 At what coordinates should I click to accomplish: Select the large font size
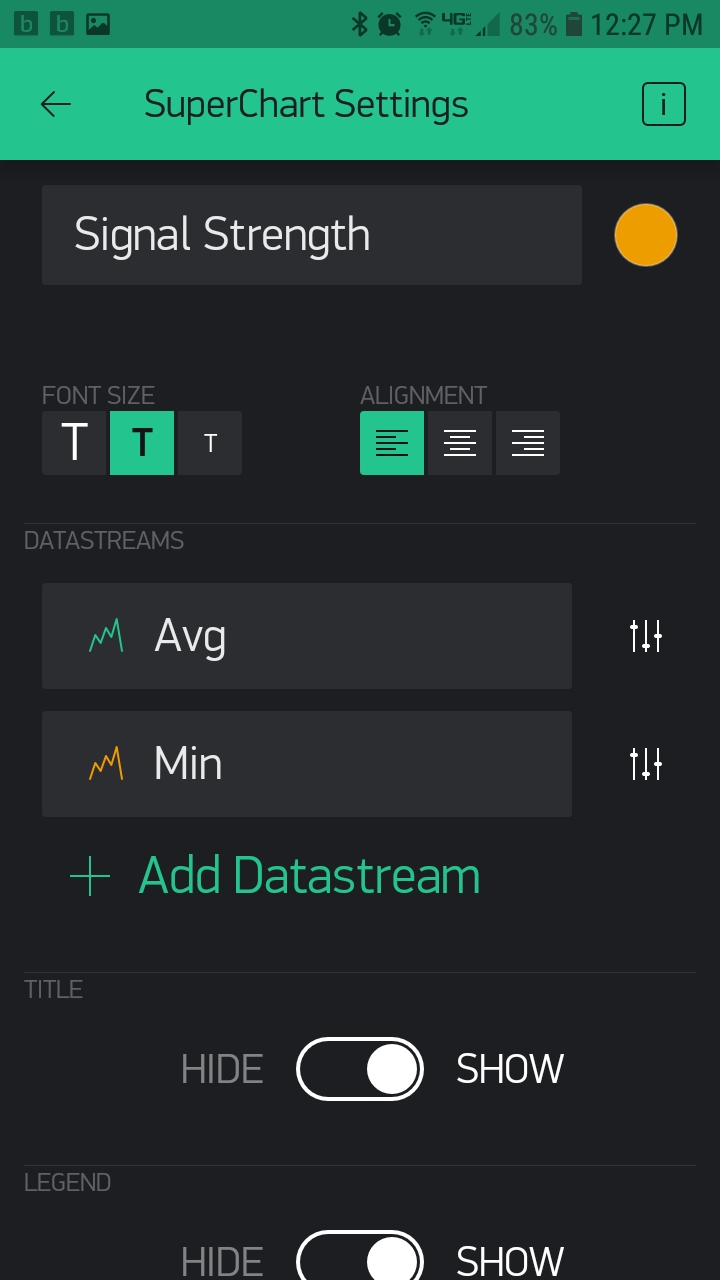(x=74, y=442)
